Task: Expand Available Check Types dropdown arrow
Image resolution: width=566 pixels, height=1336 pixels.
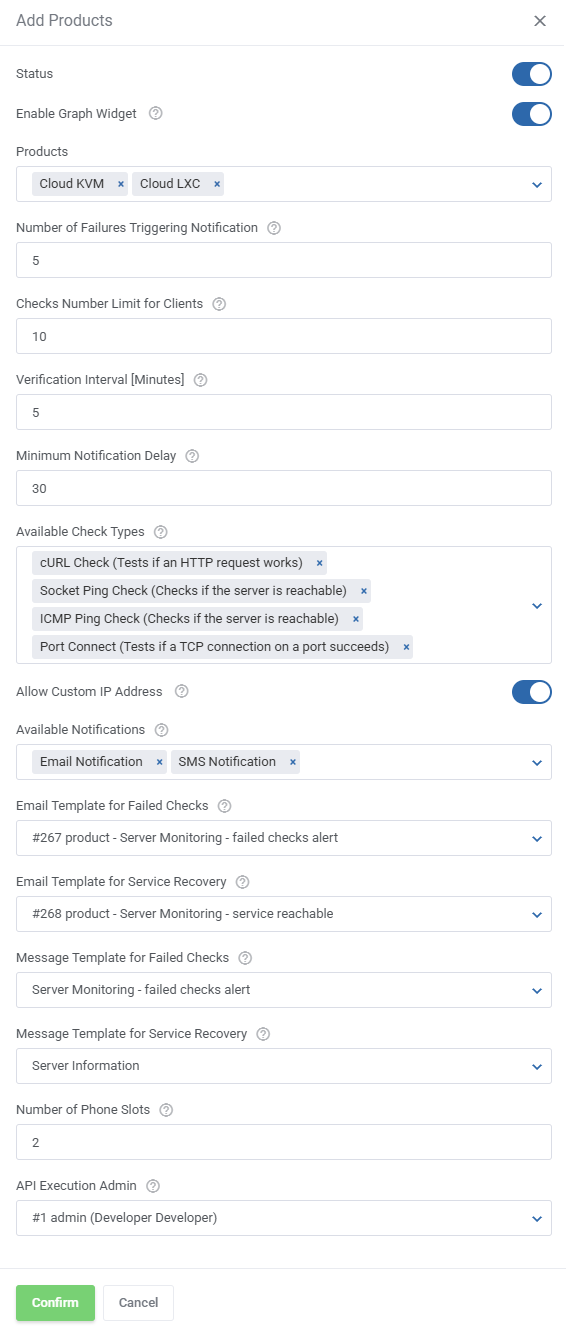Action: [537, 605]
